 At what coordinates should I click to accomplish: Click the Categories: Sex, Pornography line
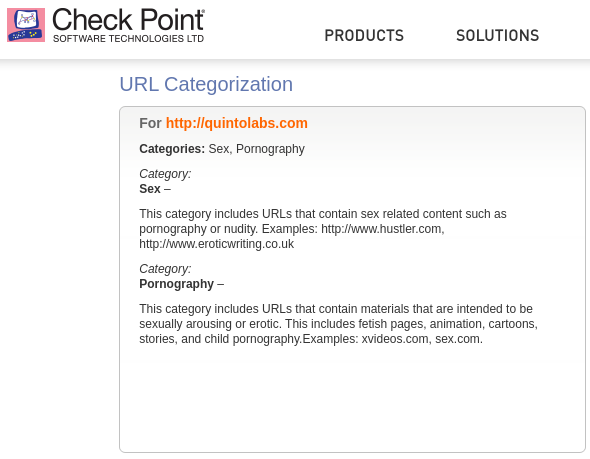222,149
